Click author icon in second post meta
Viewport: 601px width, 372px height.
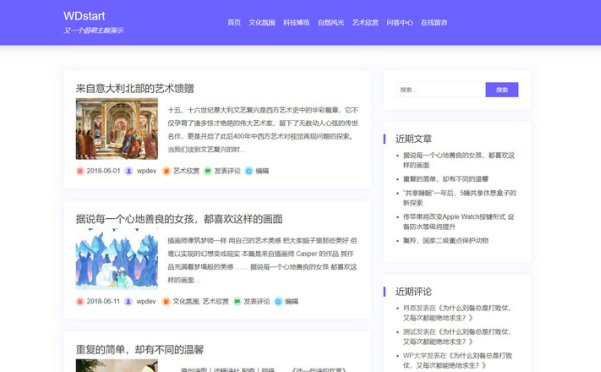pyautogui.click(x=128, y=302)
